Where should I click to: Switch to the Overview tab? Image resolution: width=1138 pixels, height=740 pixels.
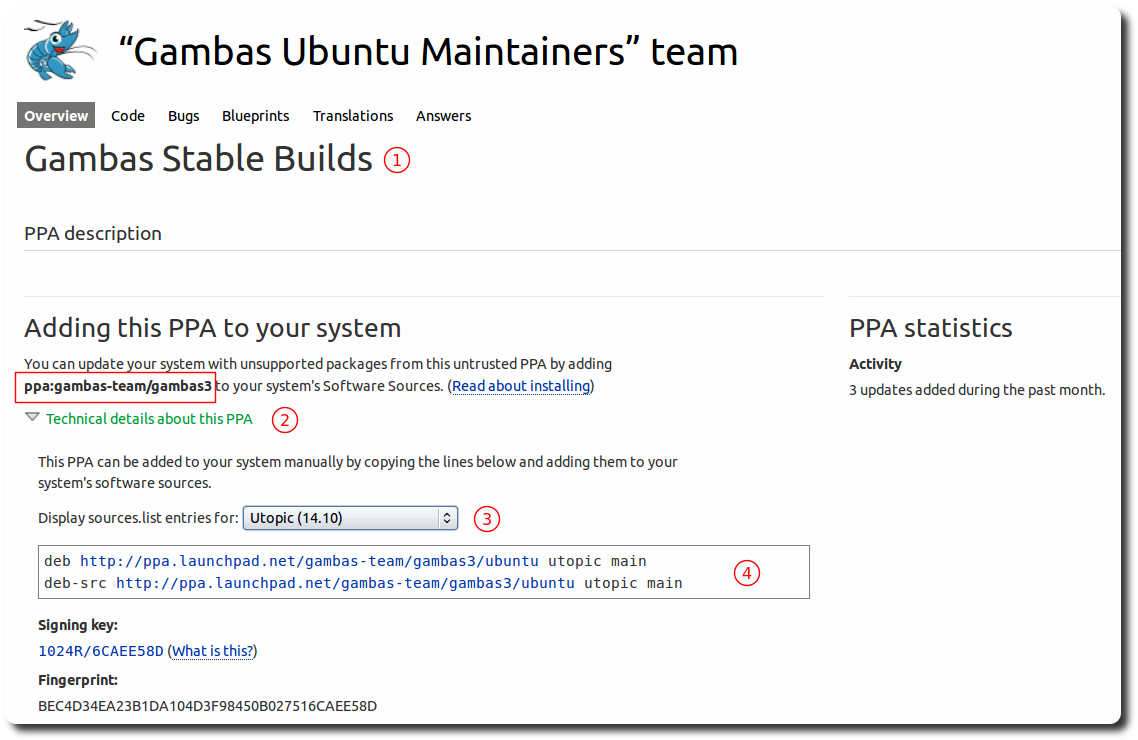[56, 116]
